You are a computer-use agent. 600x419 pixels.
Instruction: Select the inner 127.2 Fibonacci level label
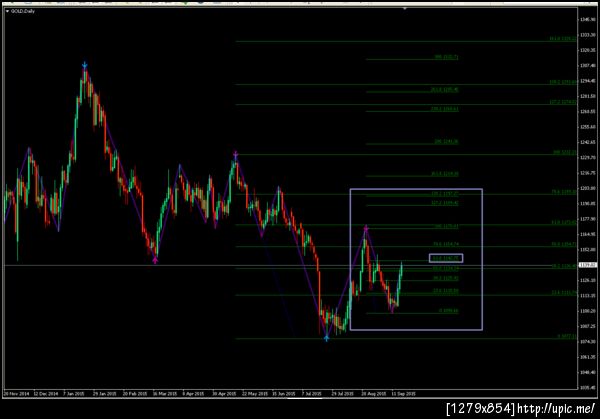point(445,203)
